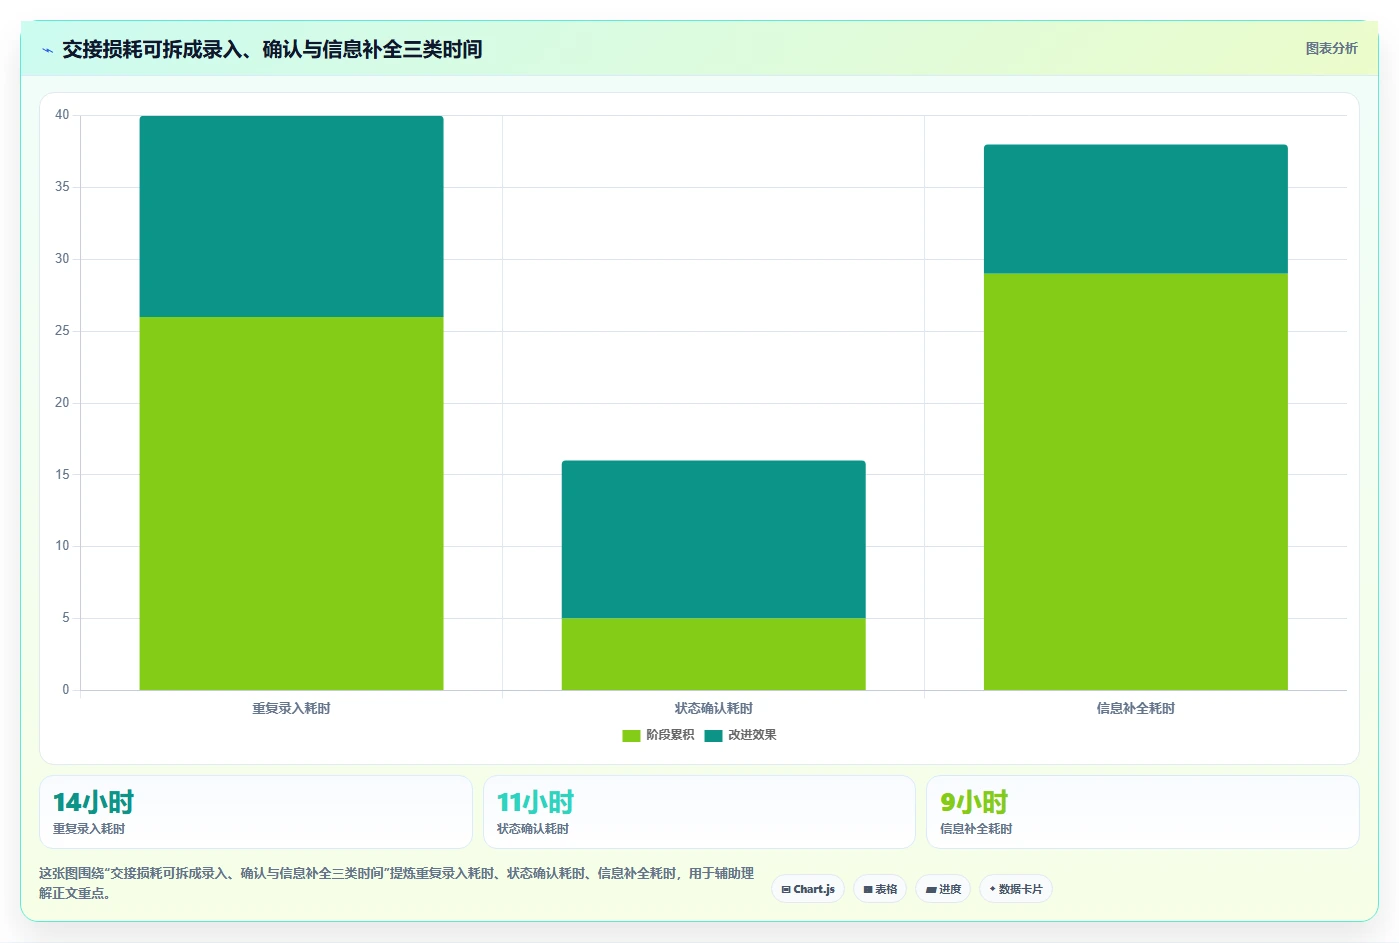This screenshot has width=1399, height=943.
Task: Click the 图表分析 label in the header
Action: coord(1331,48)
